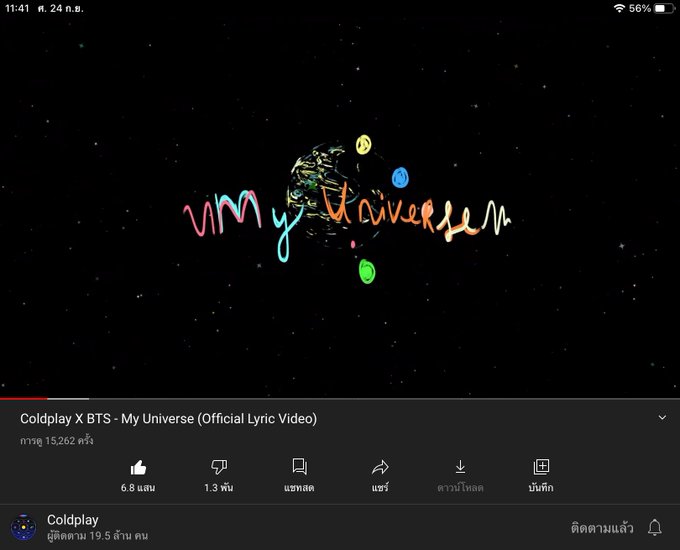Tap the share arrow icon
This screenshot has height=550, width=680.
(x=380, y=467)
